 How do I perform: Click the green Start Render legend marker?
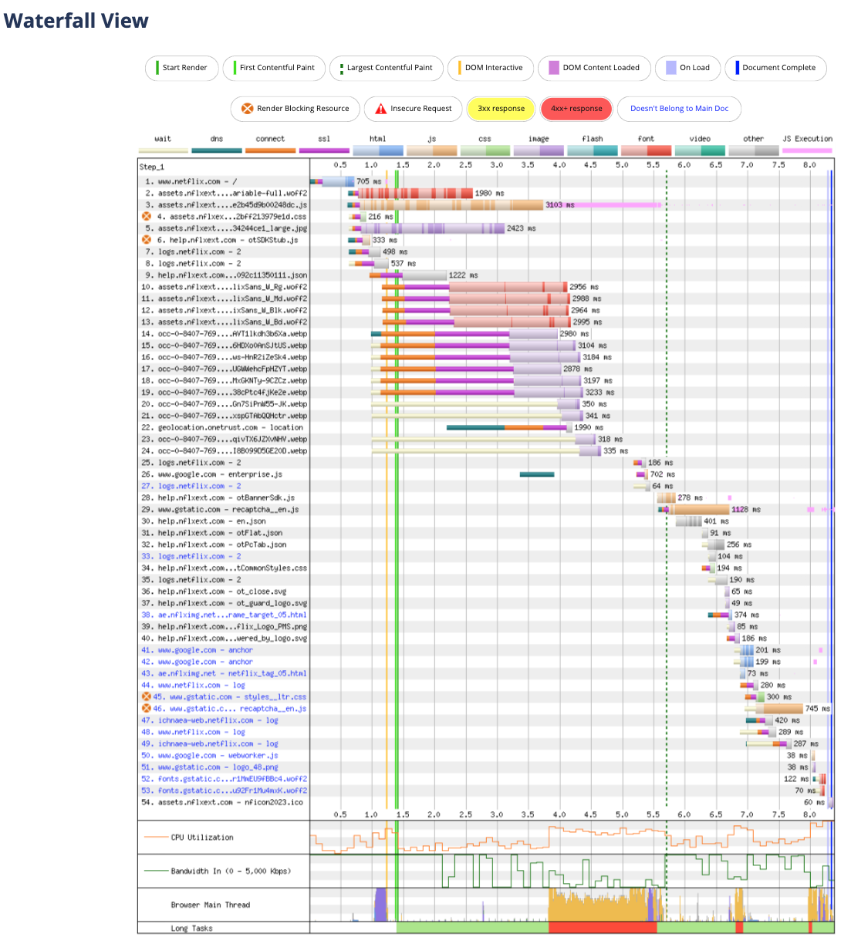point(159,68)
